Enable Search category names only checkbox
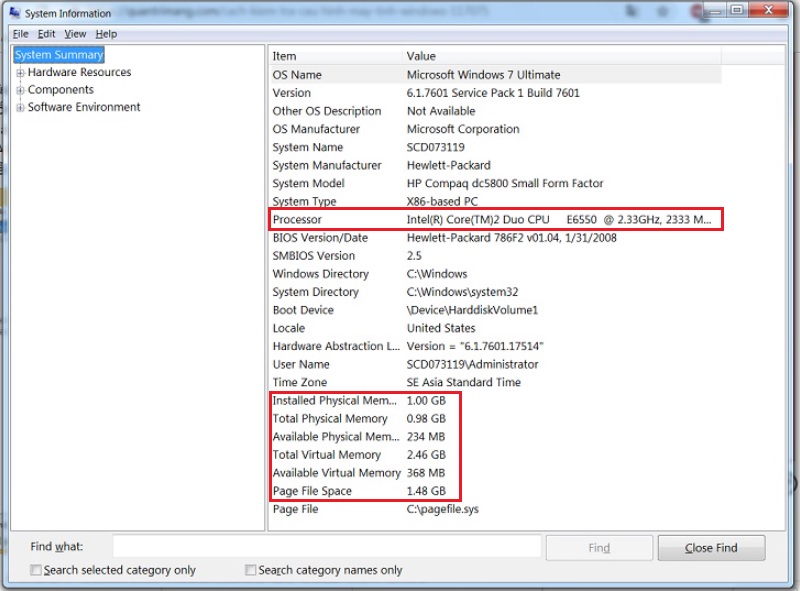The image size is (800, 591). [x=251, y=570]
